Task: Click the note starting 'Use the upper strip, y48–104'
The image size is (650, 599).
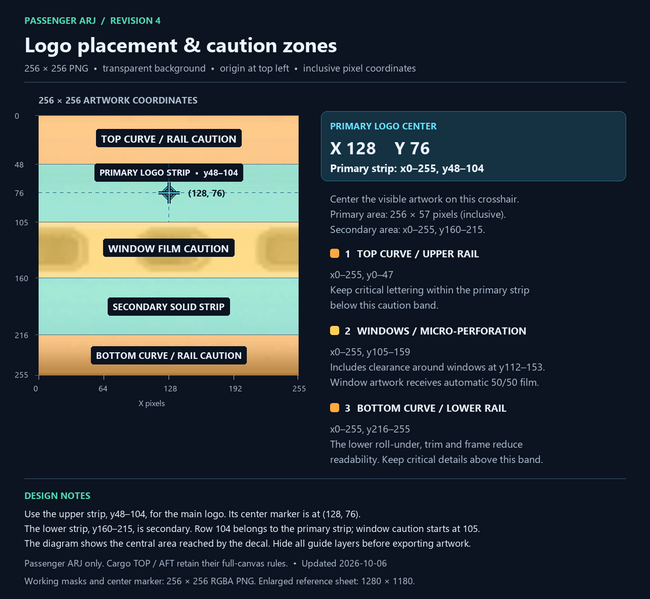Action: click(192, 514)
